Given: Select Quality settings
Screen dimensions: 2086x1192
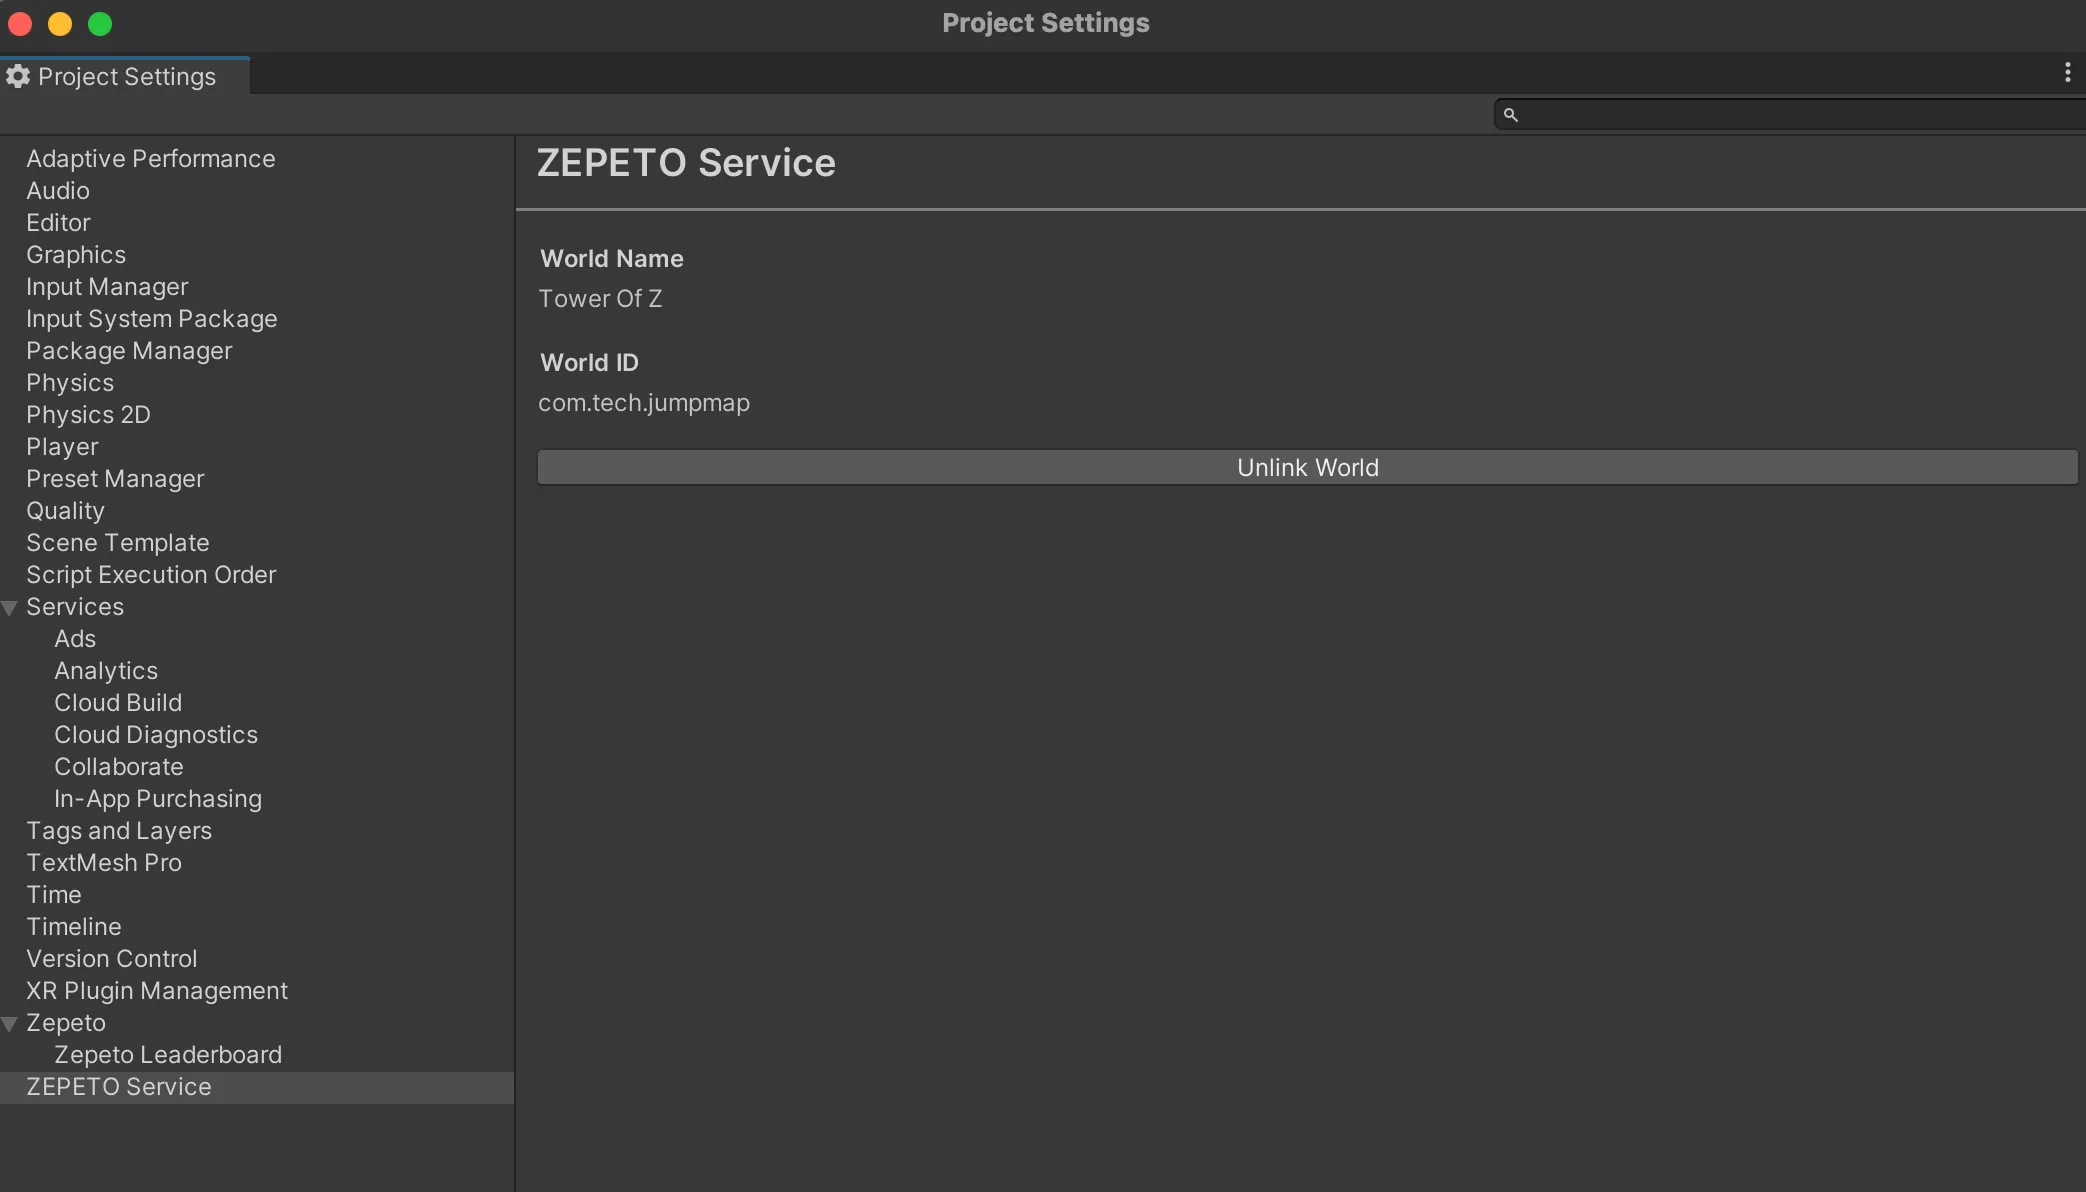Looking at the screenshot, I should [x=65, y=511].
